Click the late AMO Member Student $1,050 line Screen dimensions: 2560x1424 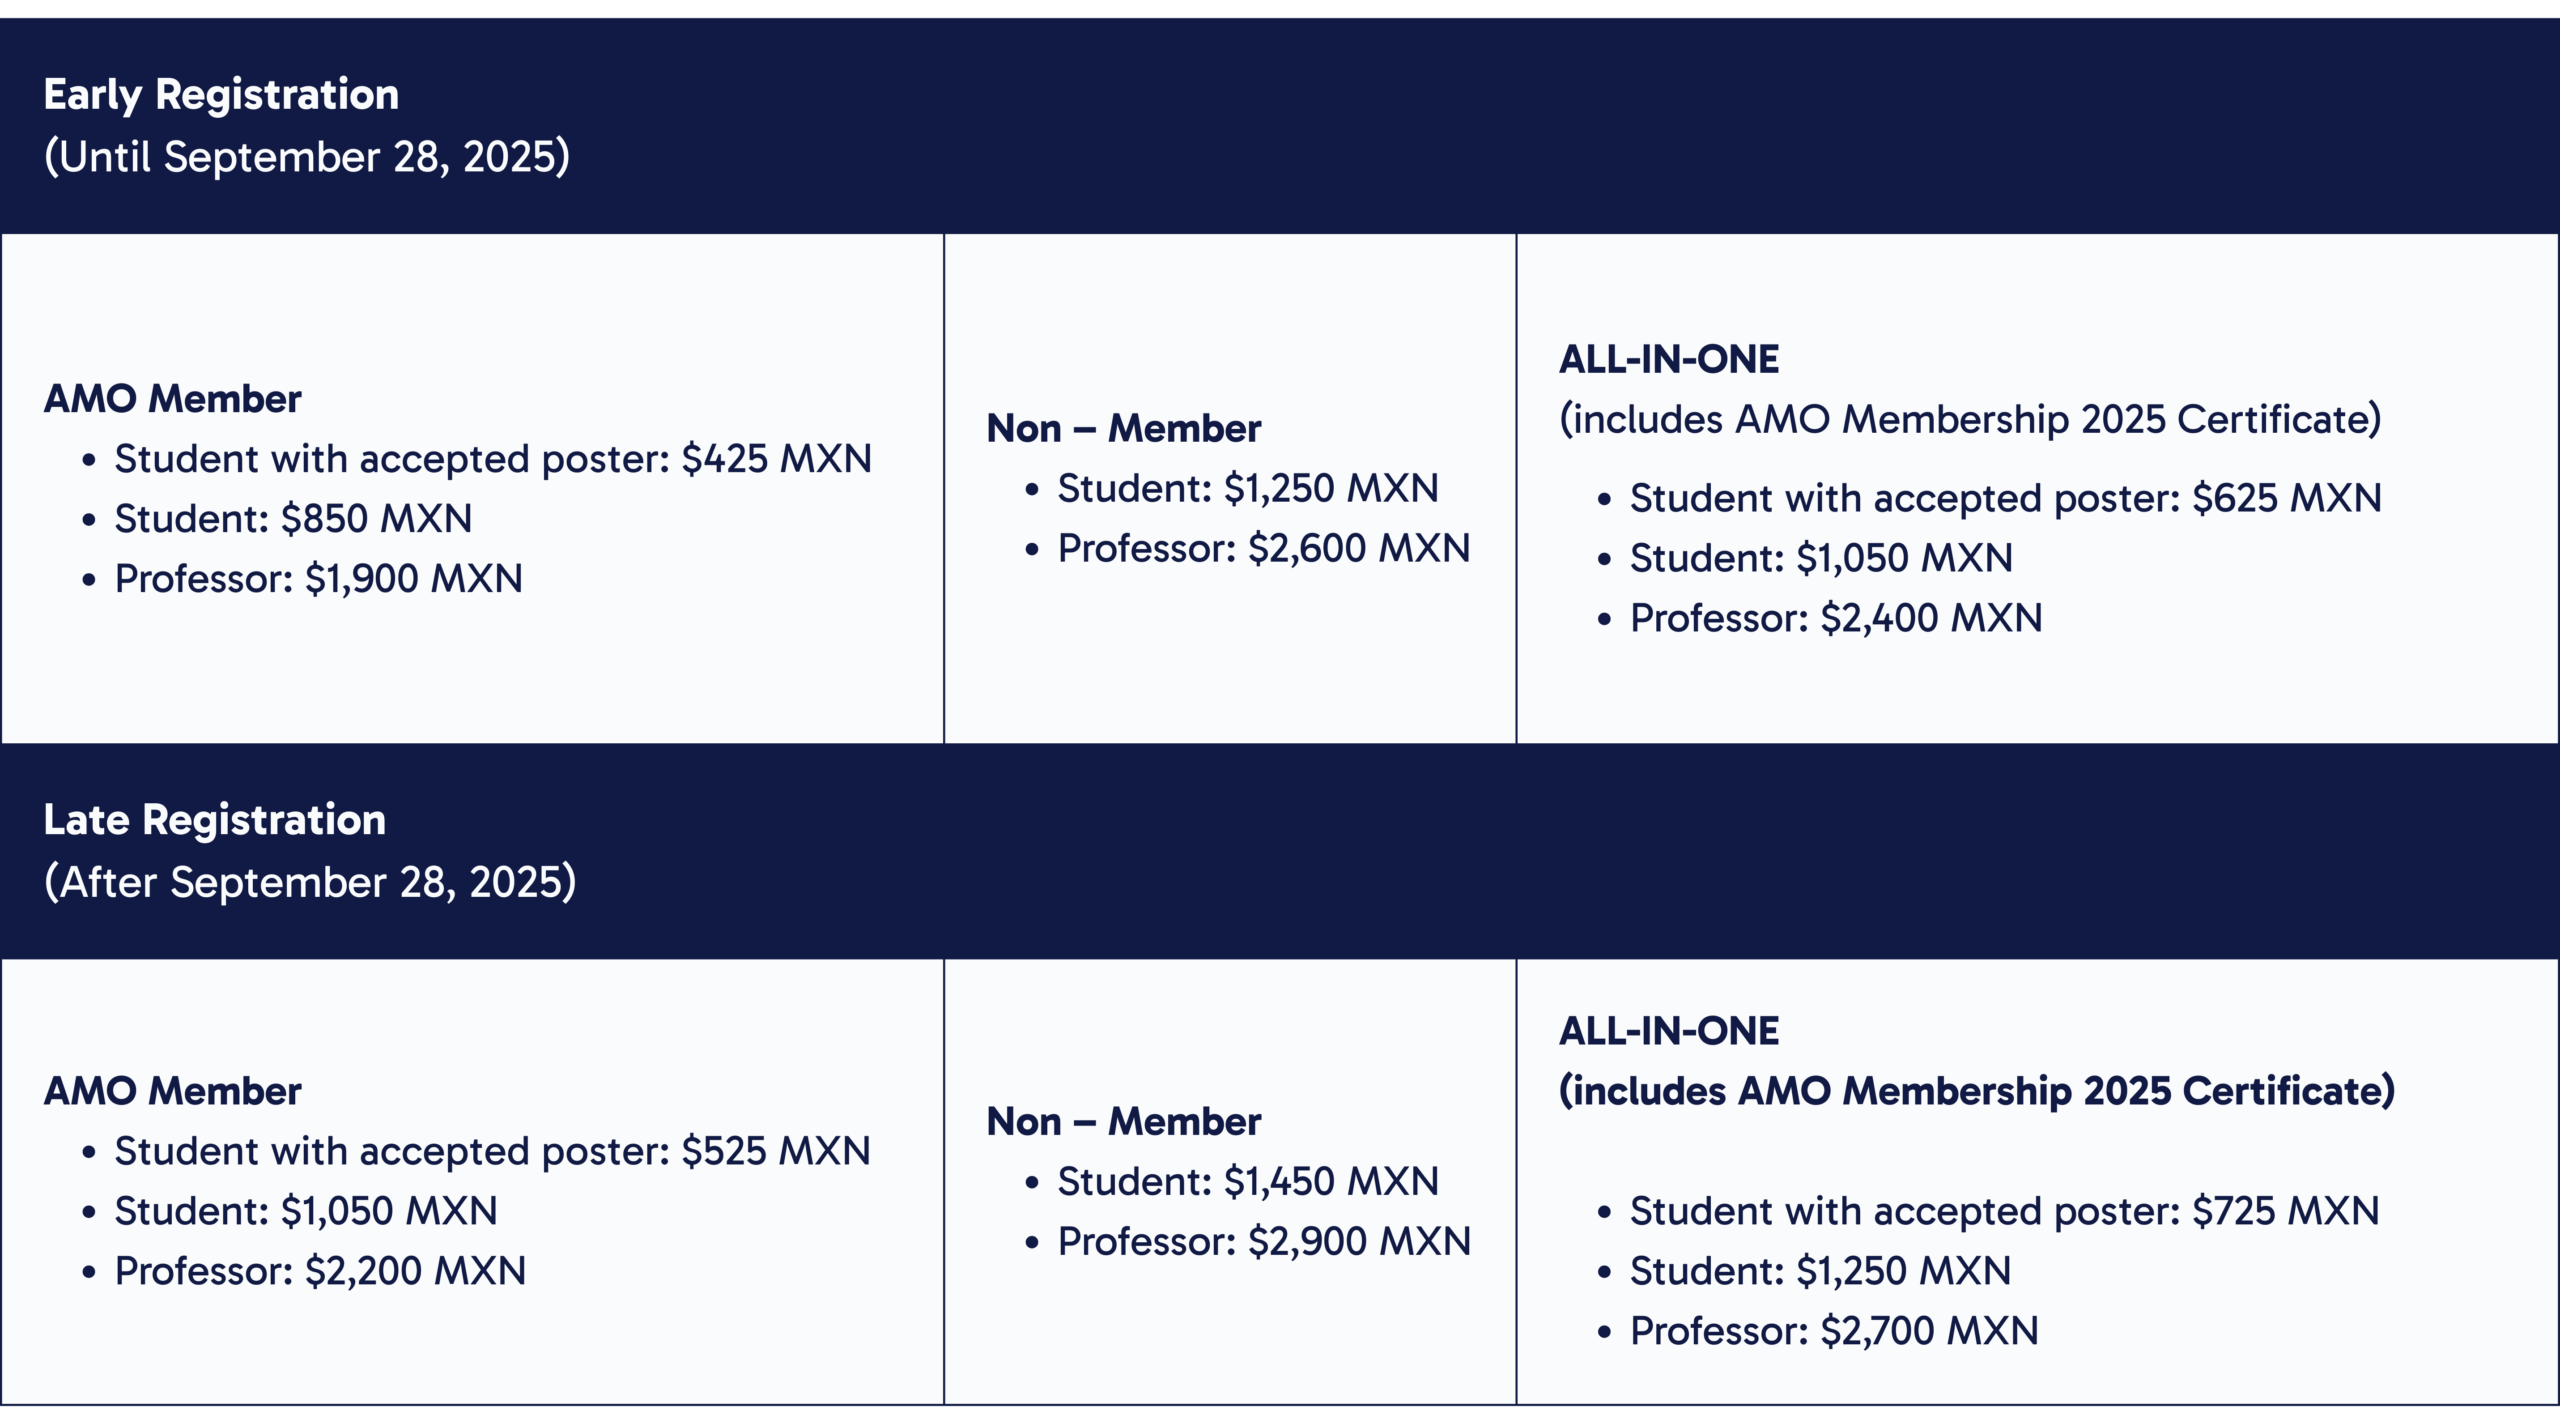[x=305, y=1211]
